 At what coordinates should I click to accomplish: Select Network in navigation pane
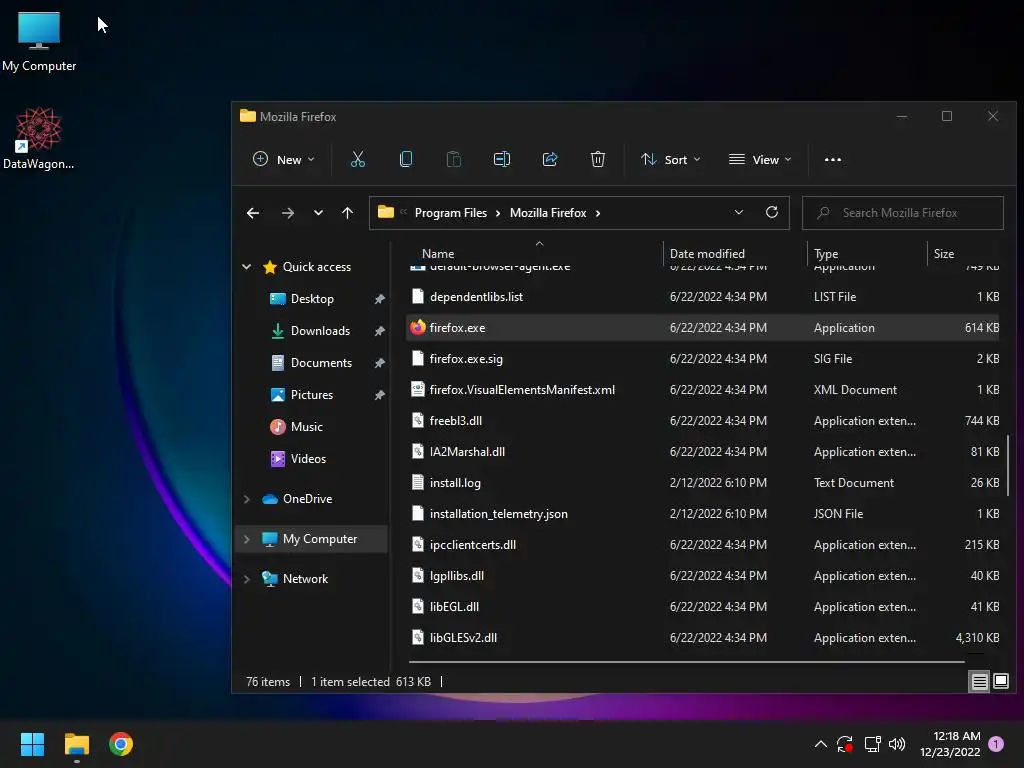tap(305, 579)
